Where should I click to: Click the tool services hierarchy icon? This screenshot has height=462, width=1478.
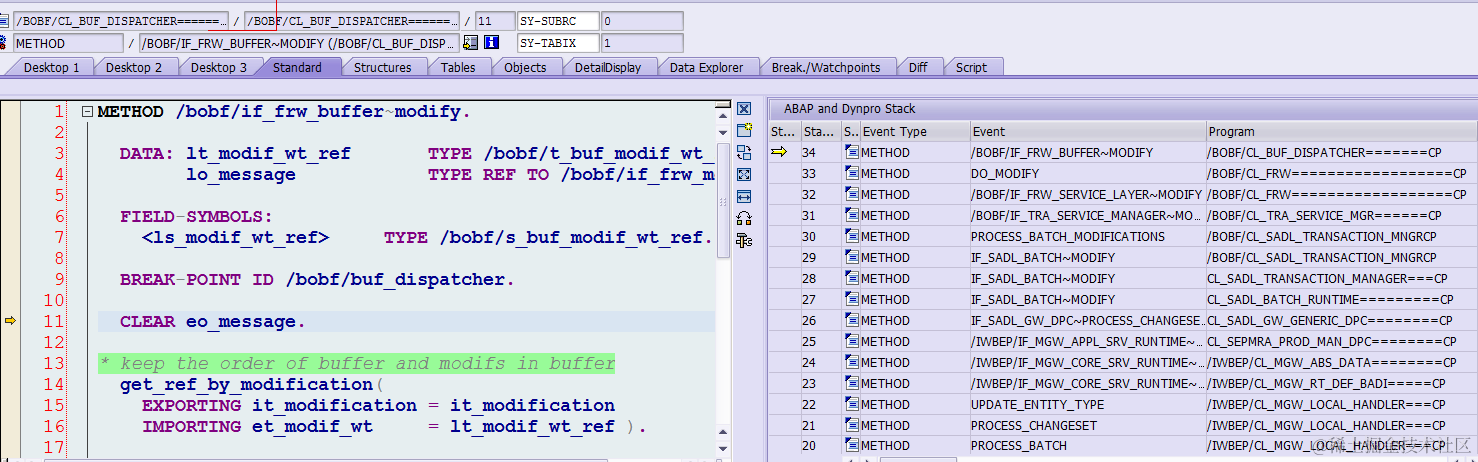[743, 240]
